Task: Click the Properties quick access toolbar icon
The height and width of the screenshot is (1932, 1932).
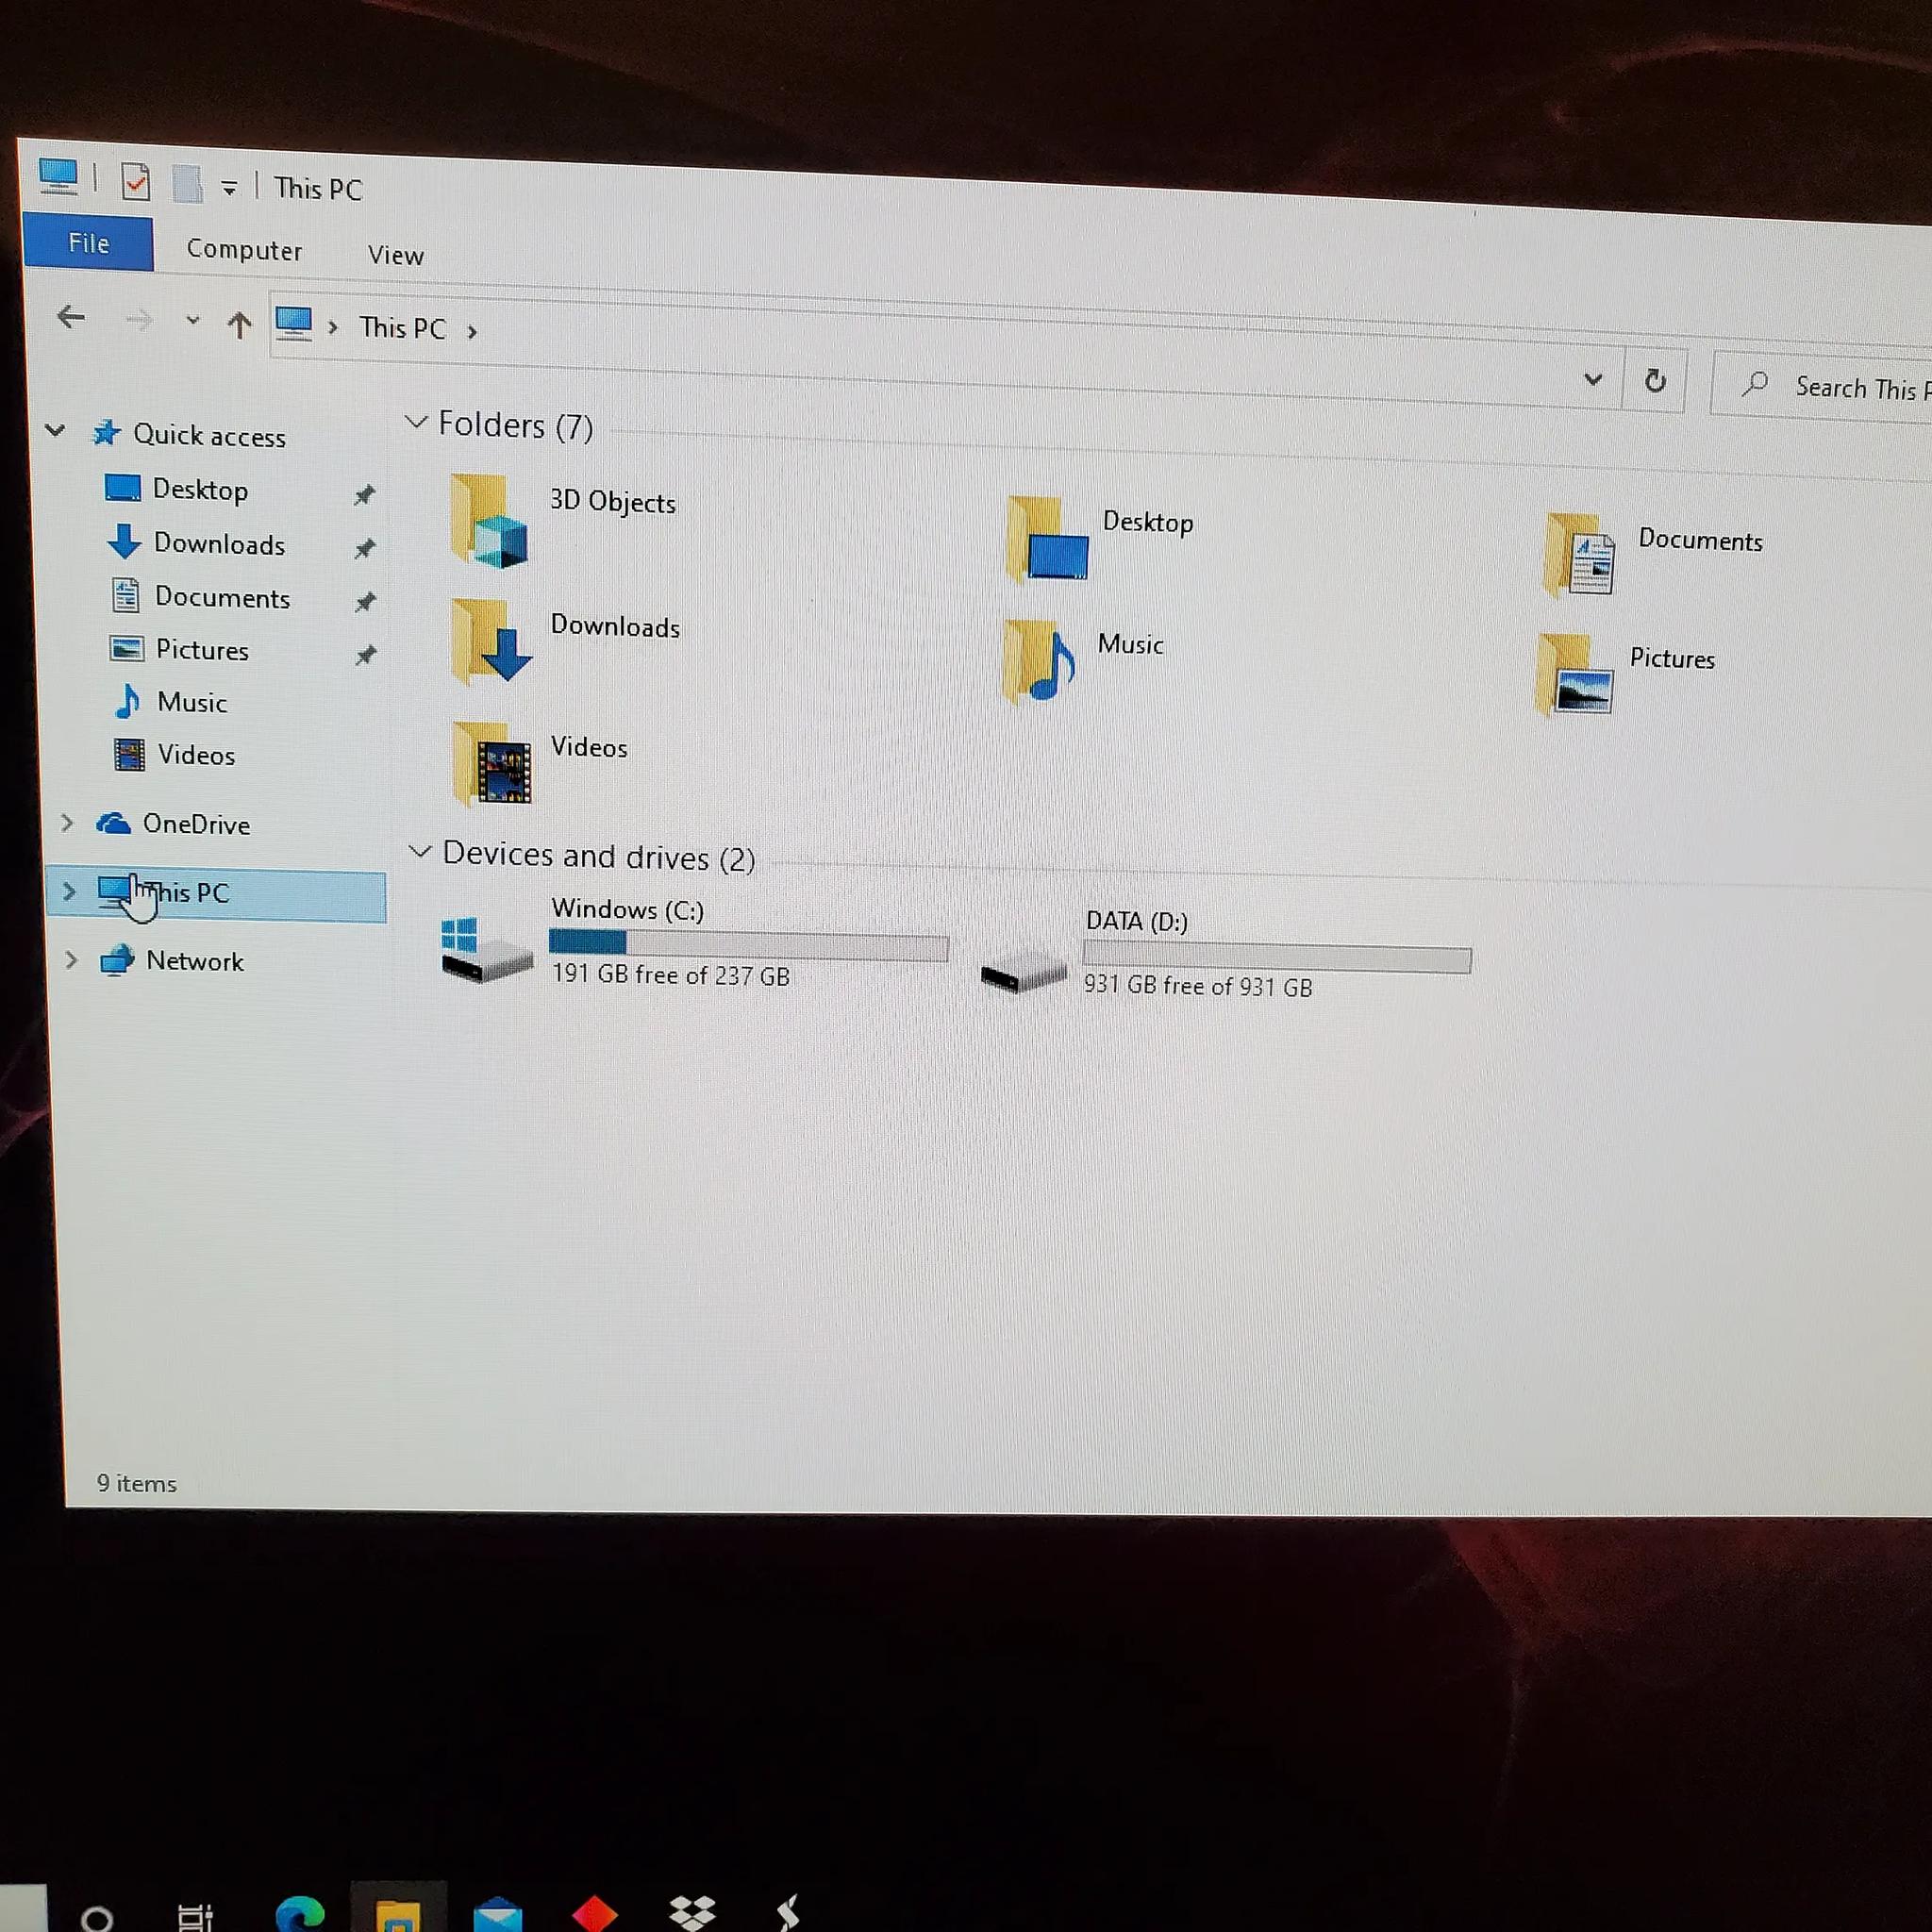Action: point(135,181)
